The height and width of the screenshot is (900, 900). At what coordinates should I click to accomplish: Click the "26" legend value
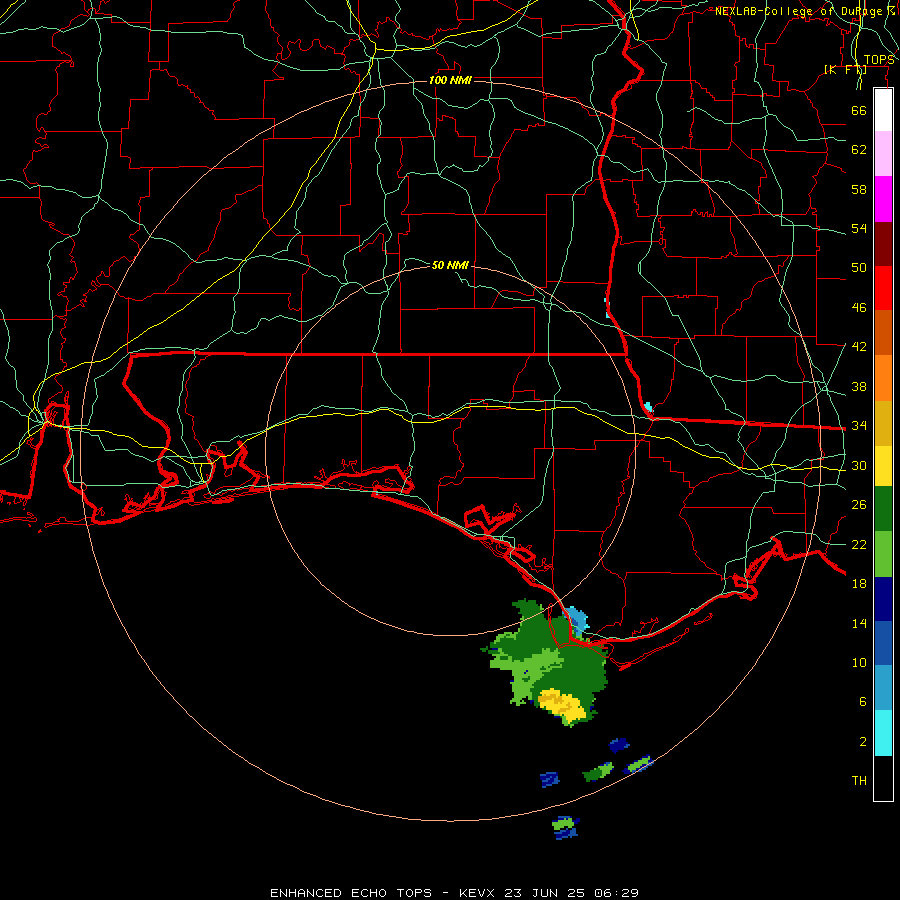(x=859, y=505)
